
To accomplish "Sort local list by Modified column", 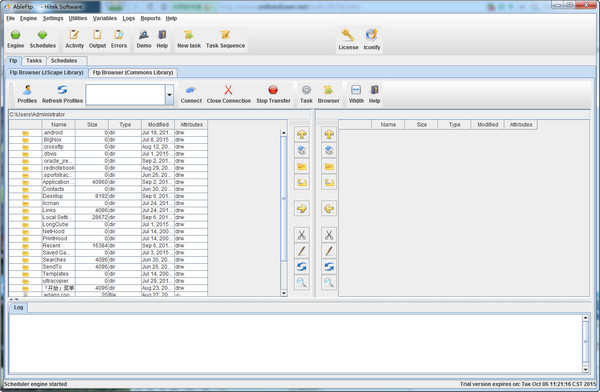I will [x=158, y=124].
